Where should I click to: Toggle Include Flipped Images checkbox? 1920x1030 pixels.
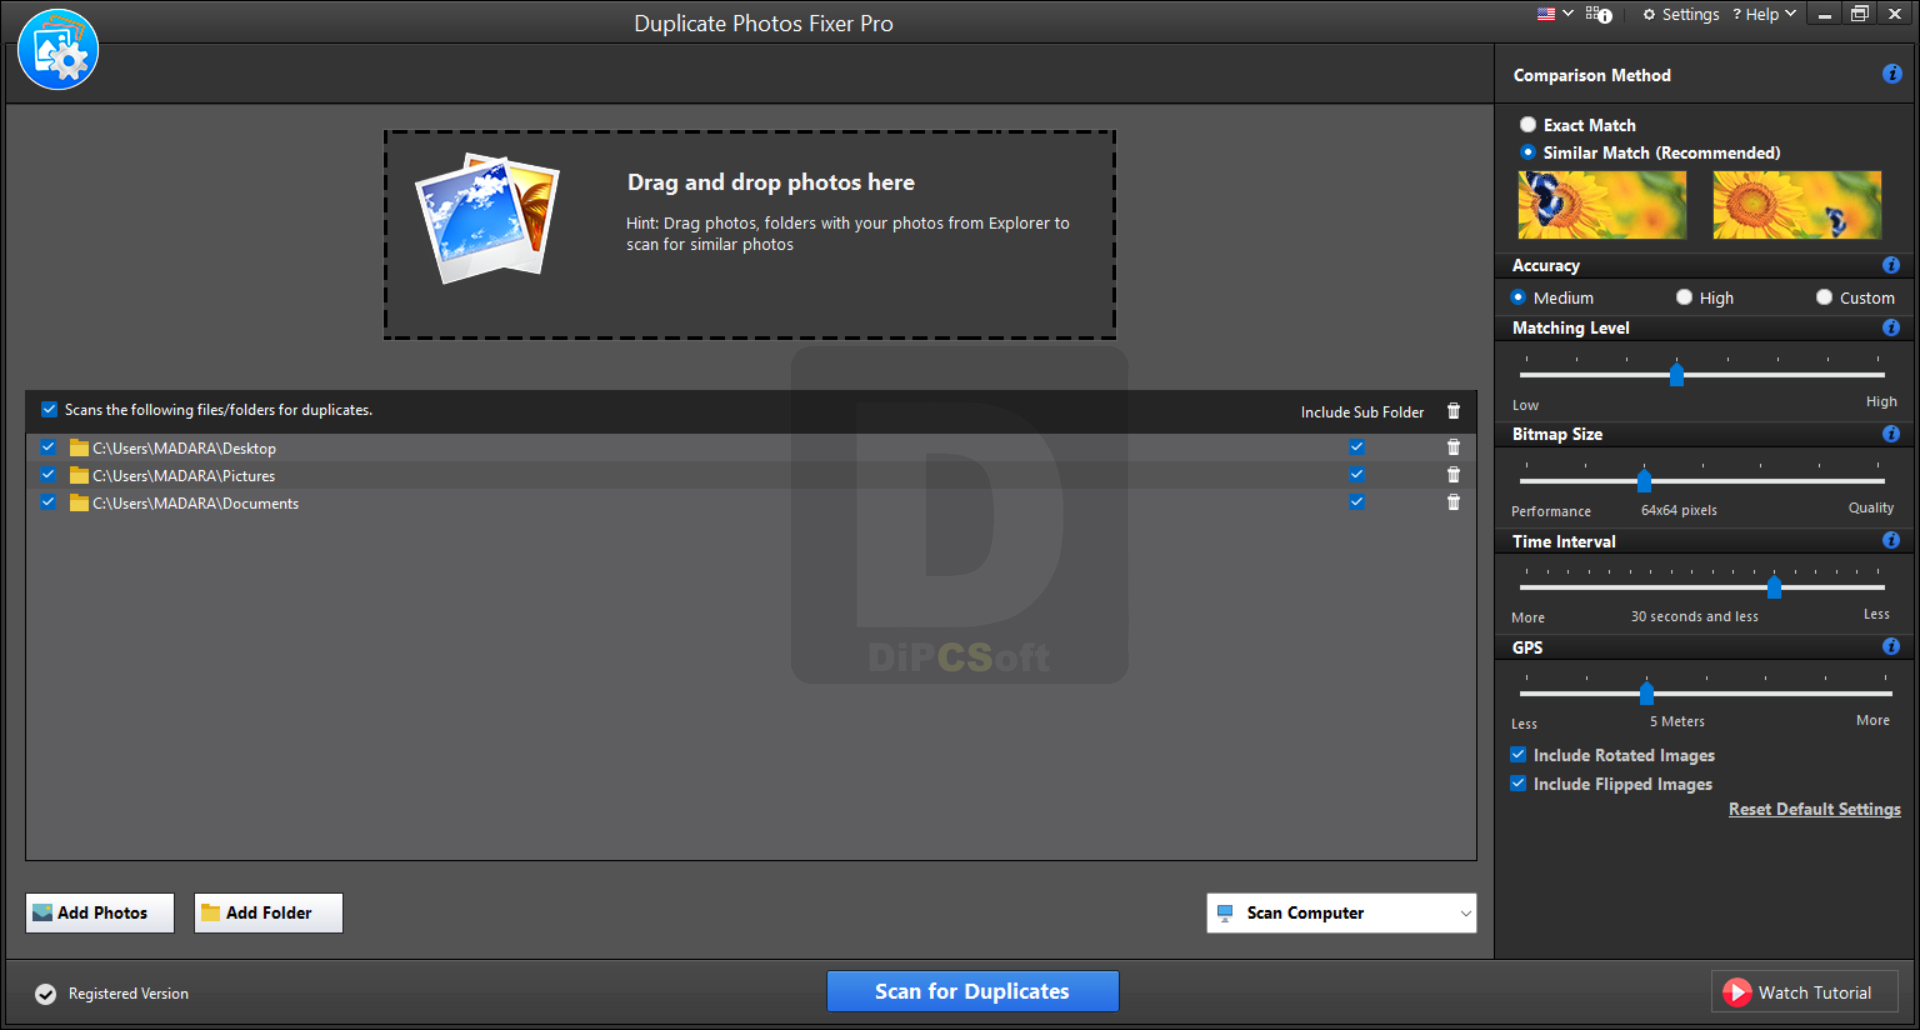1518,784
